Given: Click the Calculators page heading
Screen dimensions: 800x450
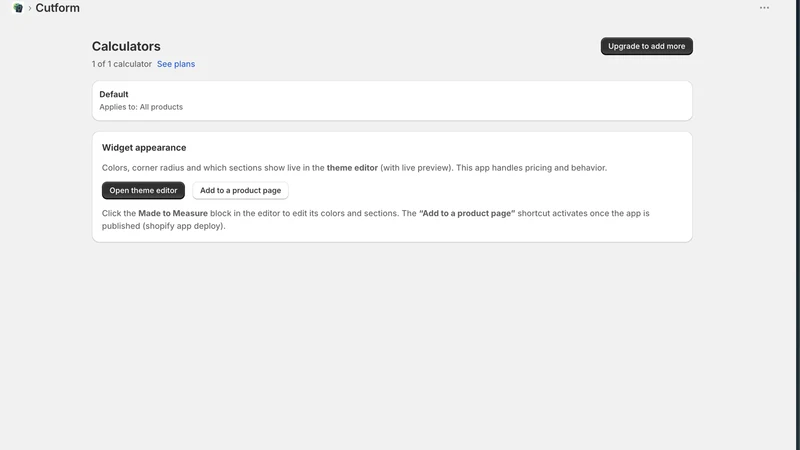Looking at the screenshot, I should point(126,46).
